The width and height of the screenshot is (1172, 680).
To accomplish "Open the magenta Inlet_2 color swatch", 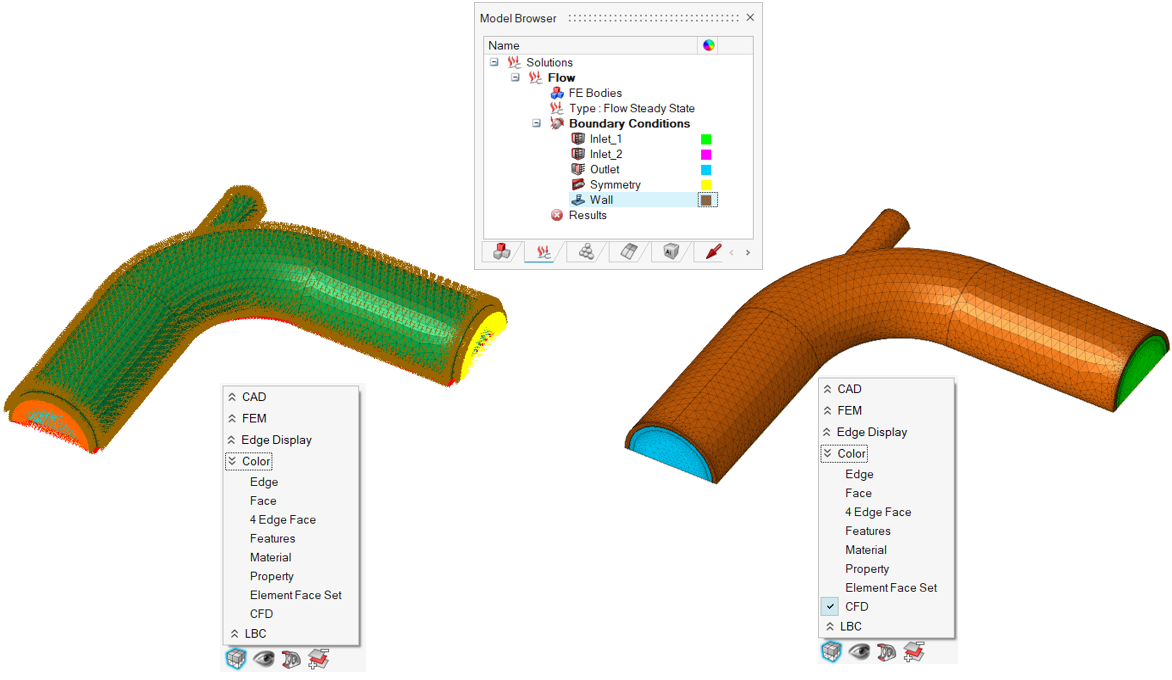I will (706, 155).
